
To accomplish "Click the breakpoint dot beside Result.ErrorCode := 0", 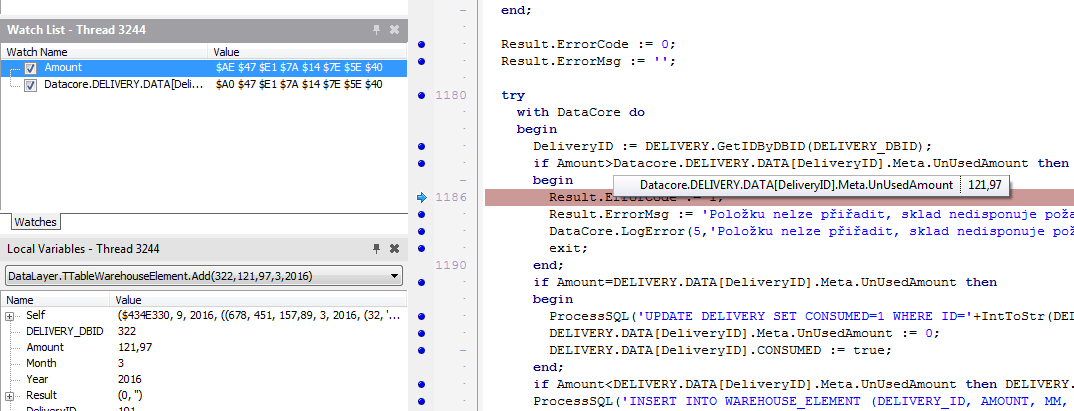I will [422, 44].
